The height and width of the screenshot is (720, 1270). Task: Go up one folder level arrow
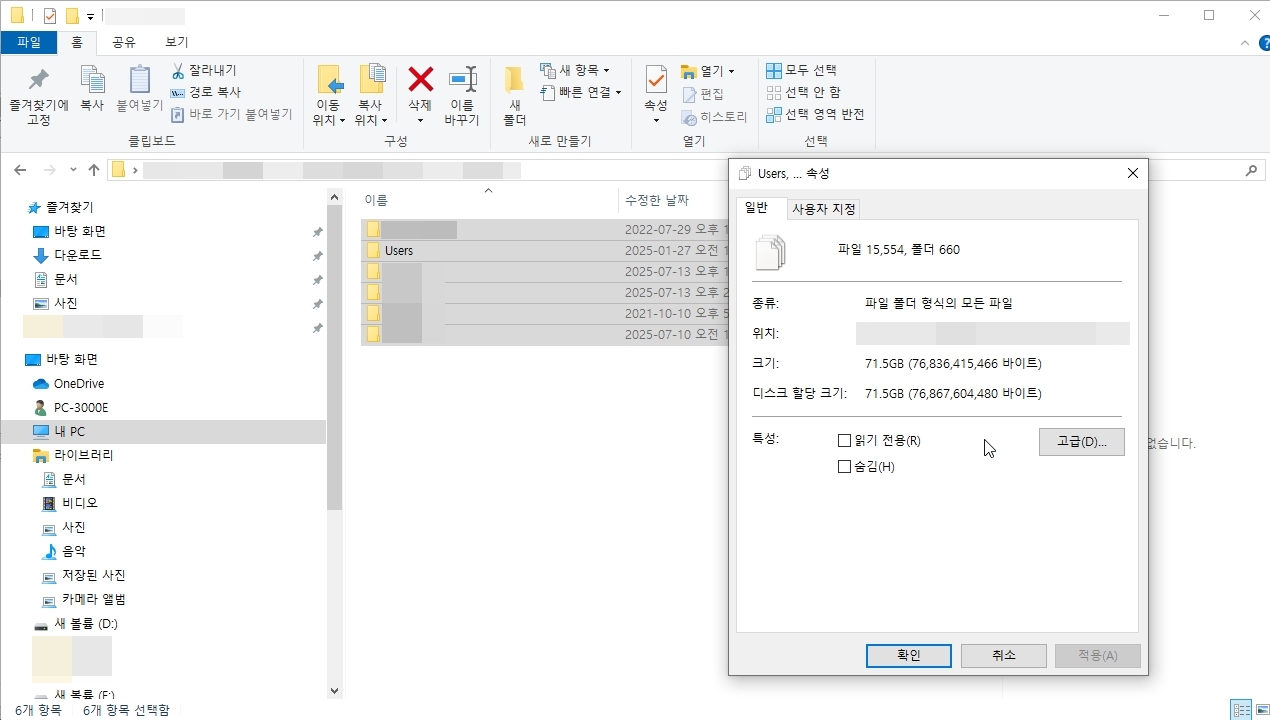tap(94, 170)
